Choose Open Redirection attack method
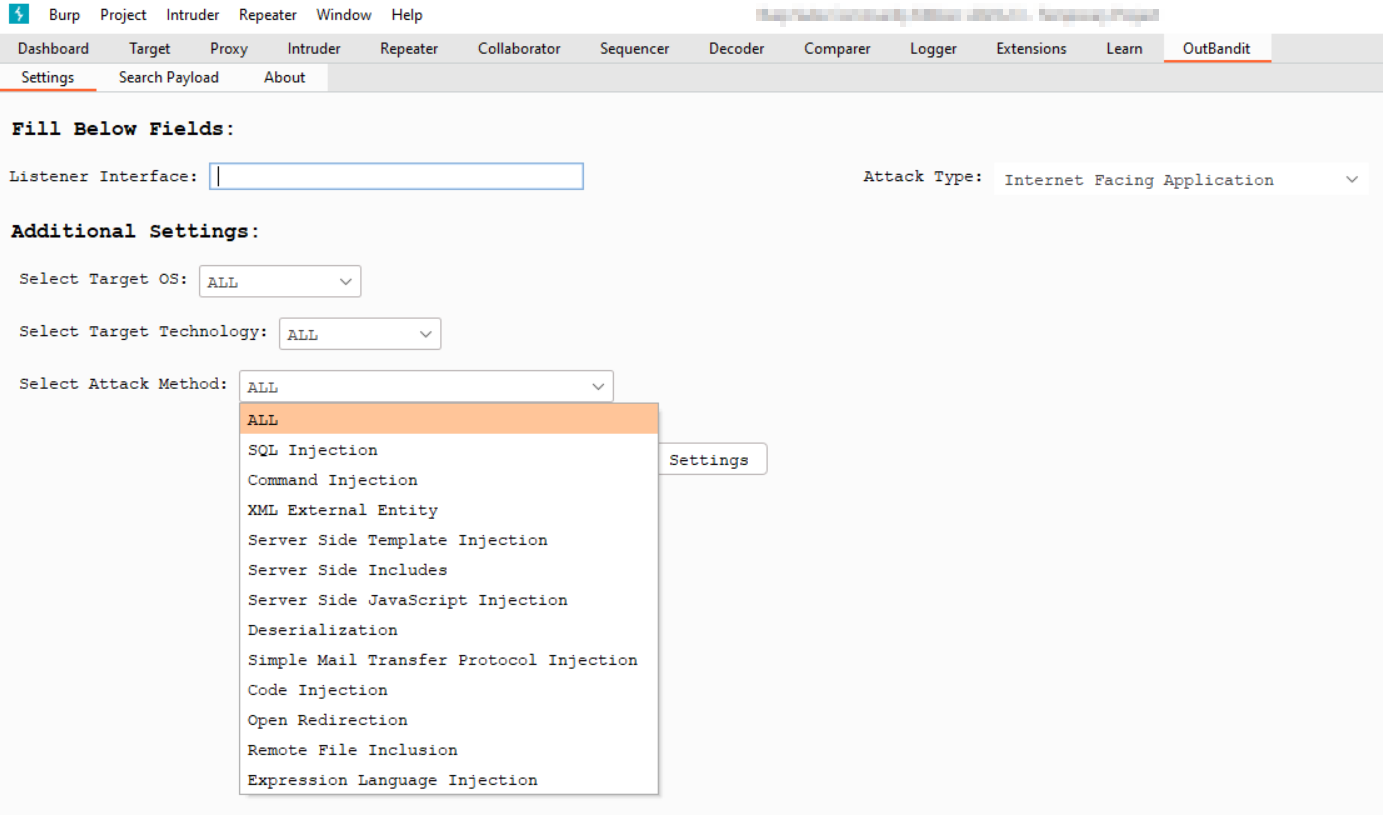This screenshot has width=1383, height=815. [449, 720]
